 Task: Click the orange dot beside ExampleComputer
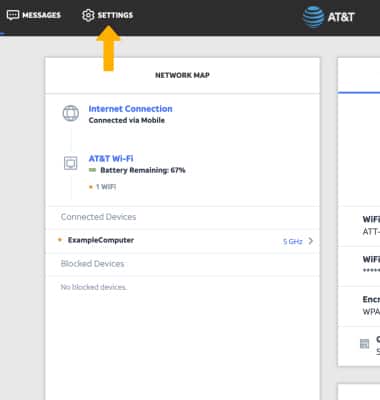click(60, 240)
